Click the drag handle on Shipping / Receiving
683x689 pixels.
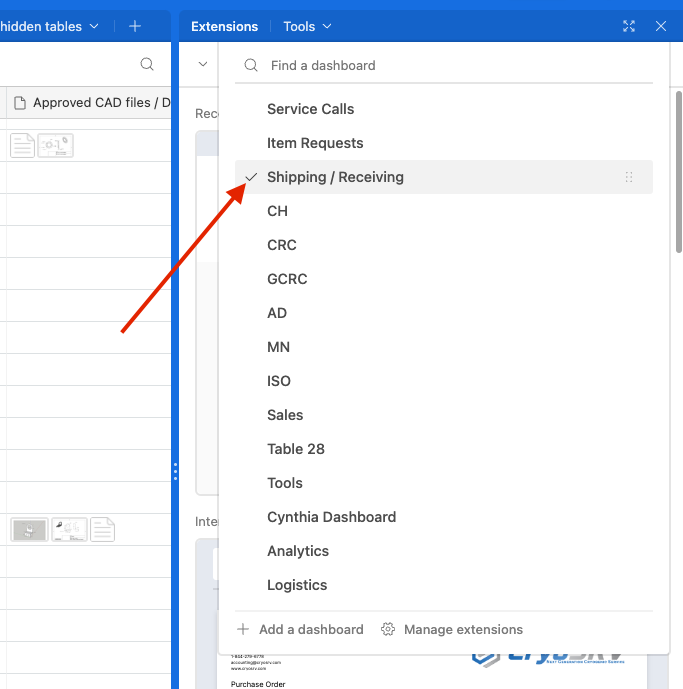[629, 177]
